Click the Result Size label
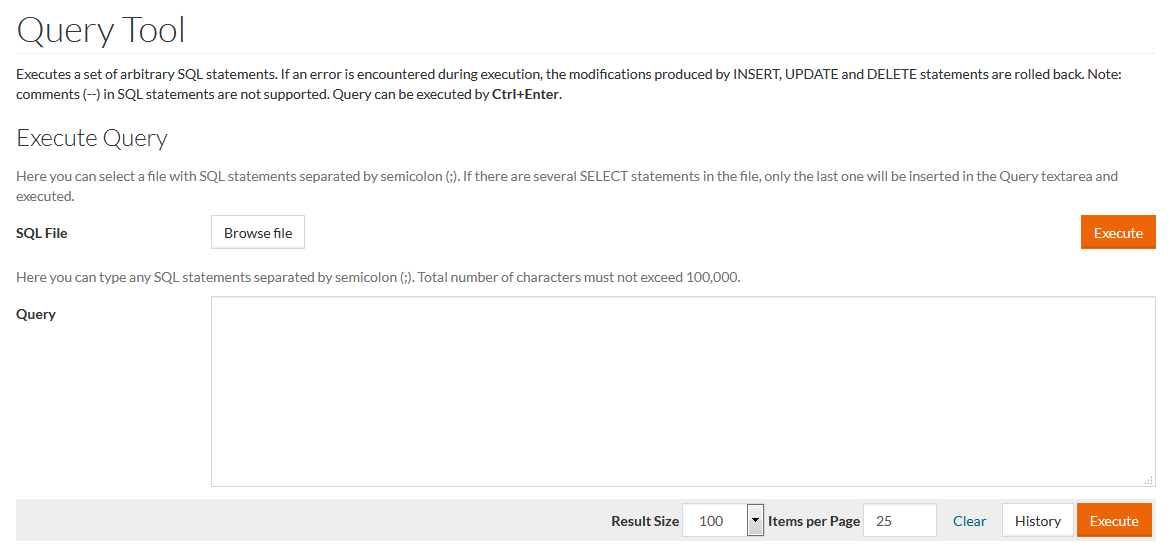 (645, 521)
